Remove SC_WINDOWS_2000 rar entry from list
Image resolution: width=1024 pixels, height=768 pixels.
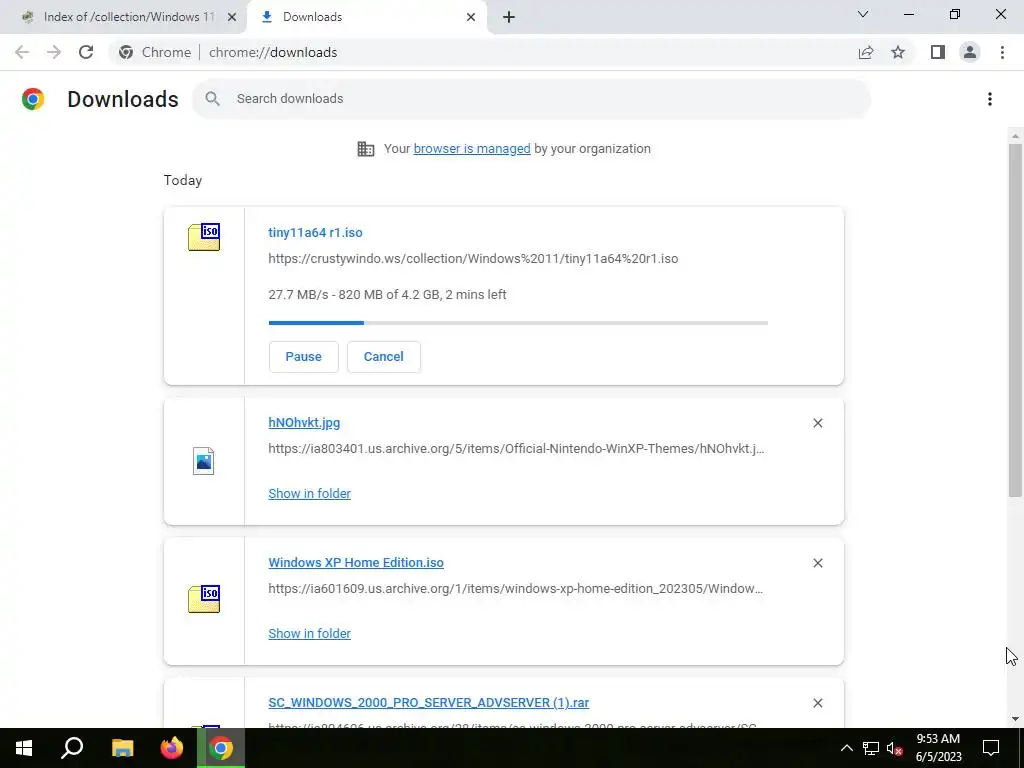pyautogui.click(x=817, y=703)
